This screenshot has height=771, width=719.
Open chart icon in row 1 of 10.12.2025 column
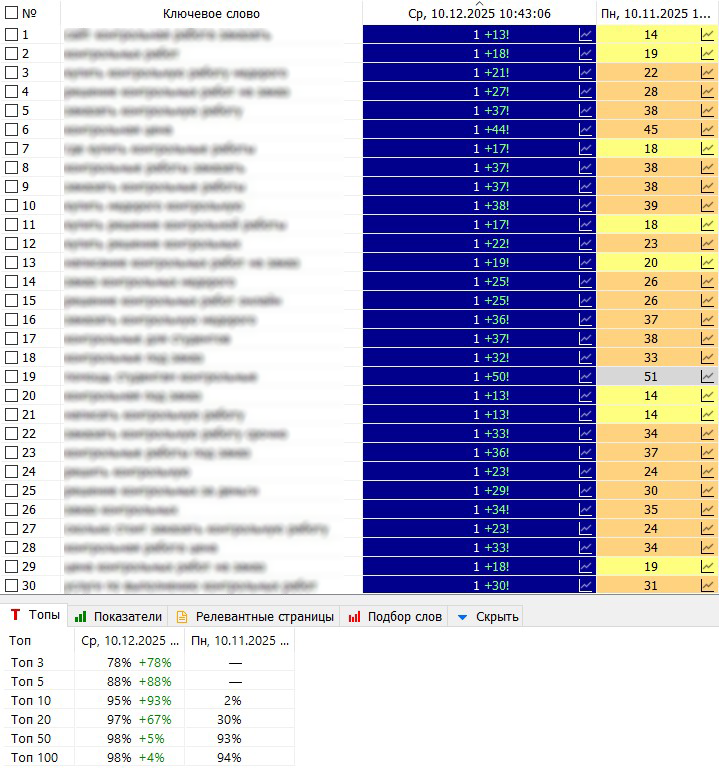click(586, 35)
